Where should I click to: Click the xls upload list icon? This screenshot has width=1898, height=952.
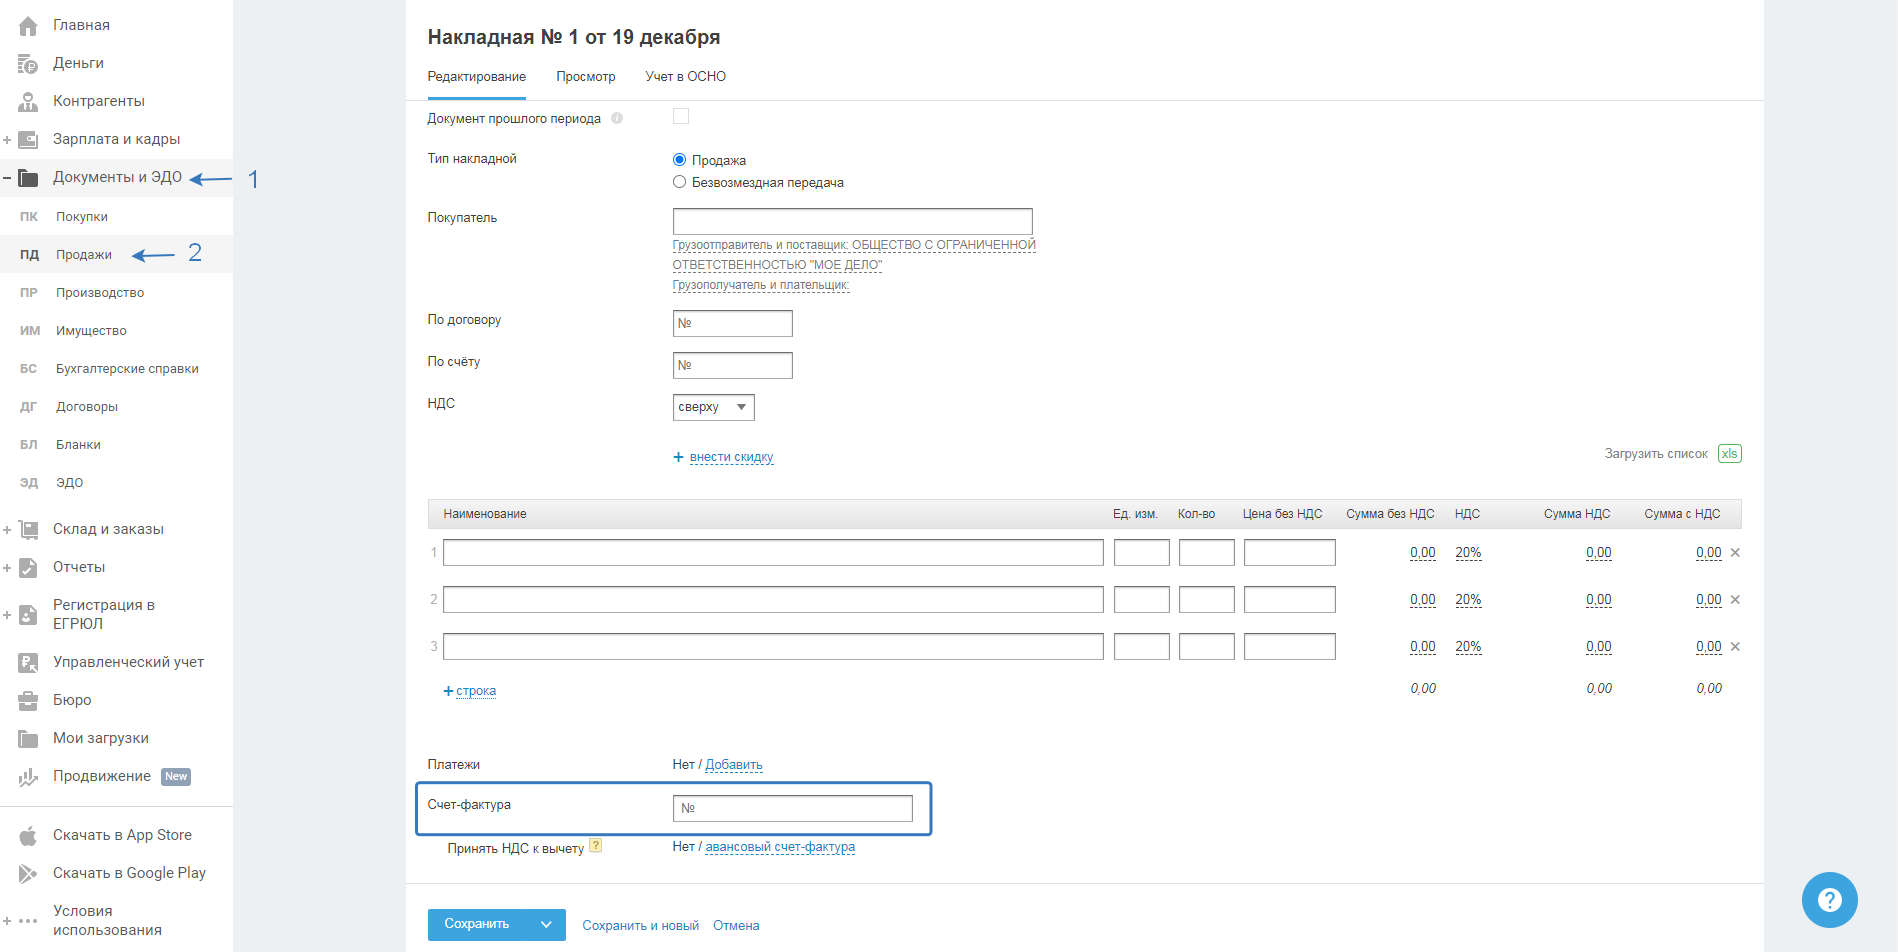(1729, 454)
